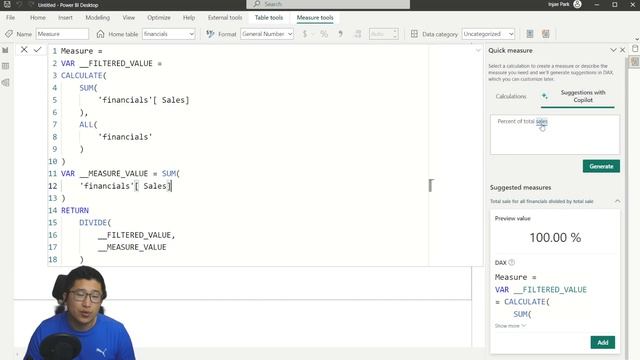Viewport: 640px width, 360px height.
Task: Switch to the Insert ribbon tab
Action: [x=65, y=18]
